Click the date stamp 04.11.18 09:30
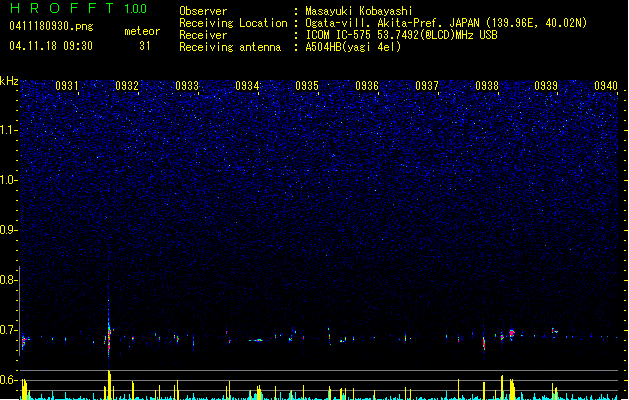Viewport: 629px width, 400px height. pos(51,46)
